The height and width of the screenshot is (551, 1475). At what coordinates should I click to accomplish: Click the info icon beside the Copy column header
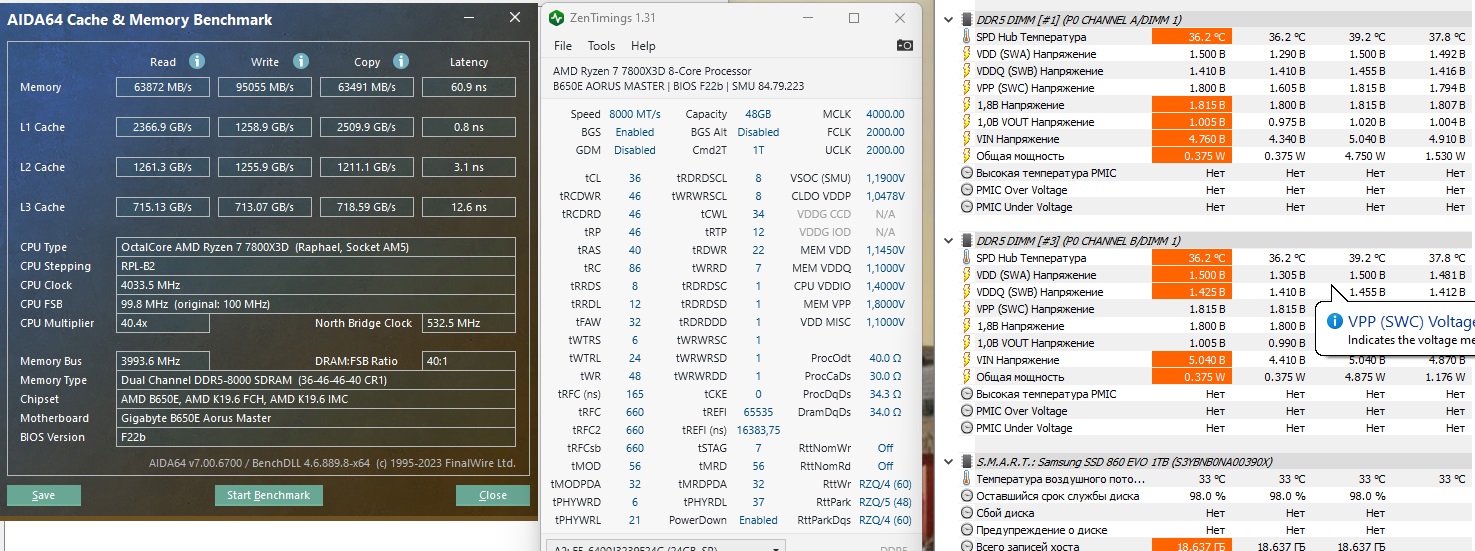click(x=401, y=62)
